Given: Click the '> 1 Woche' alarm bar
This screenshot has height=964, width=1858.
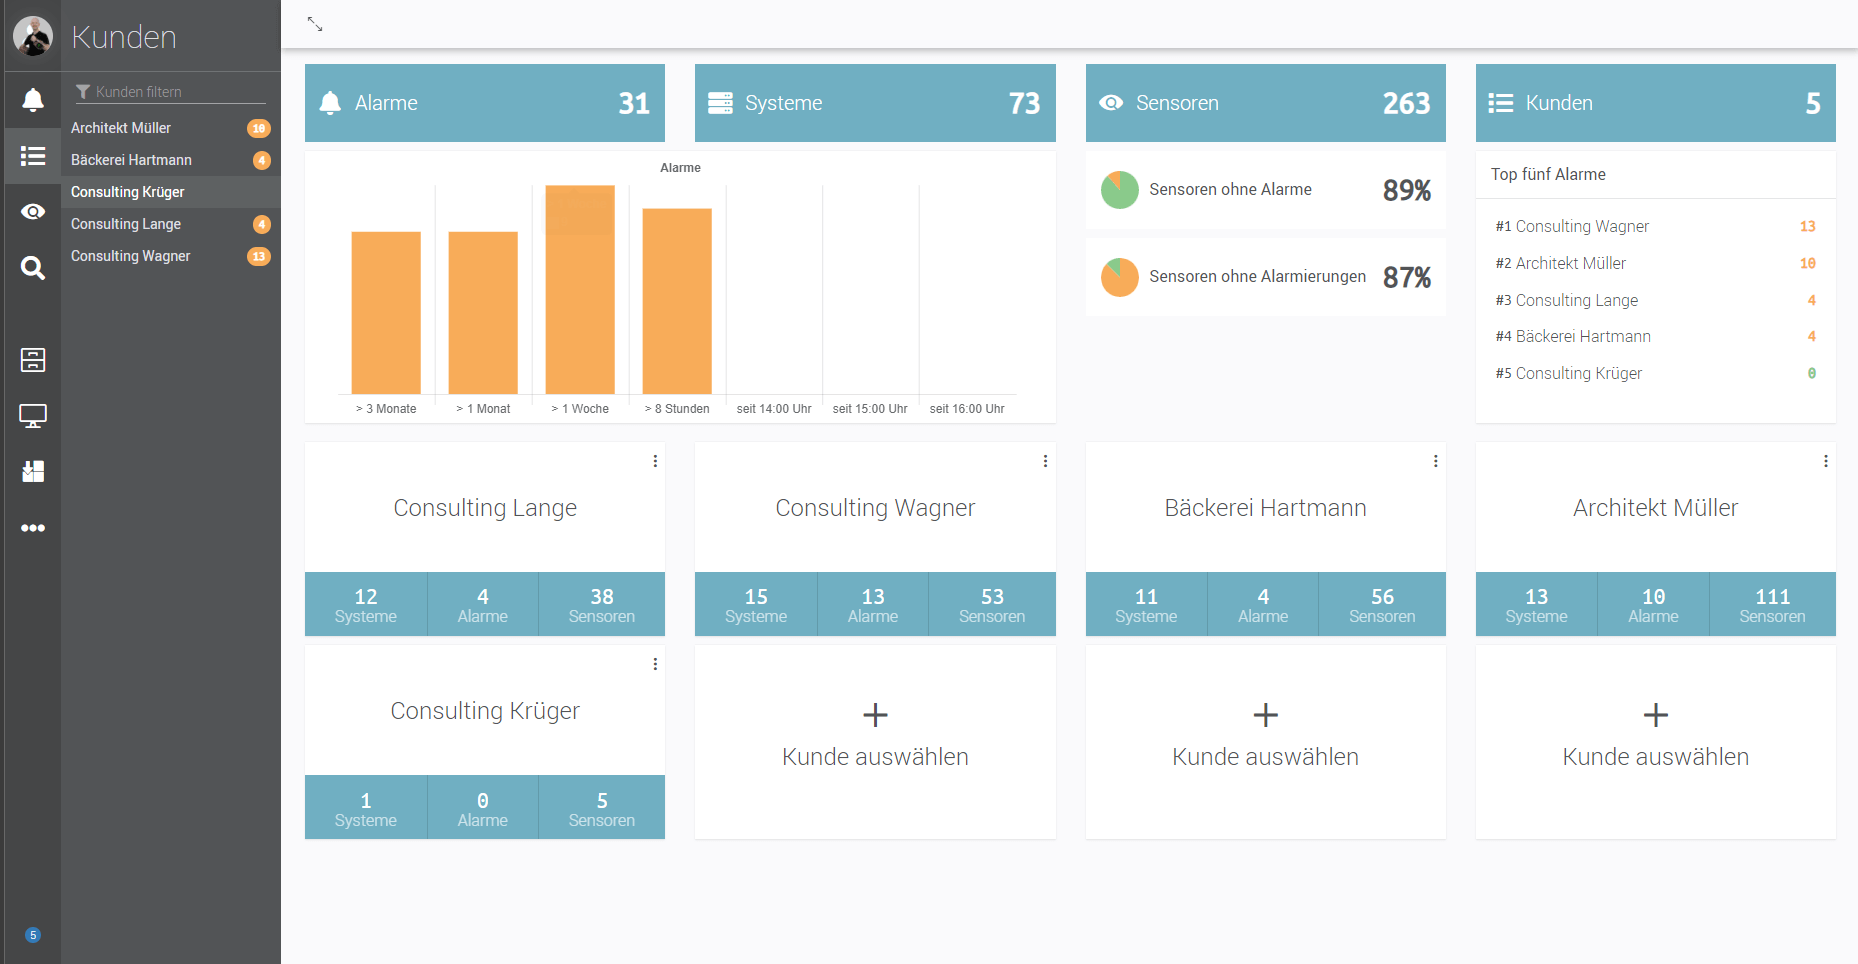Looking at the screenshot, I should [580, 290].
